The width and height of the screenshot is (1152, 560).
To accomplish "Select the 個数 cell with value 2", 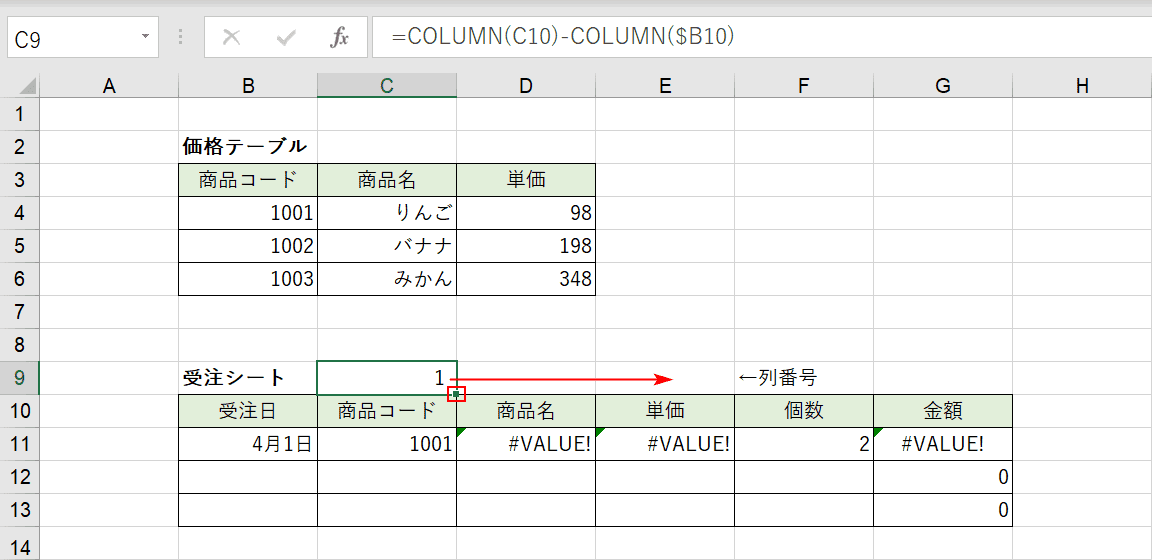I will [x=804, y=444].
